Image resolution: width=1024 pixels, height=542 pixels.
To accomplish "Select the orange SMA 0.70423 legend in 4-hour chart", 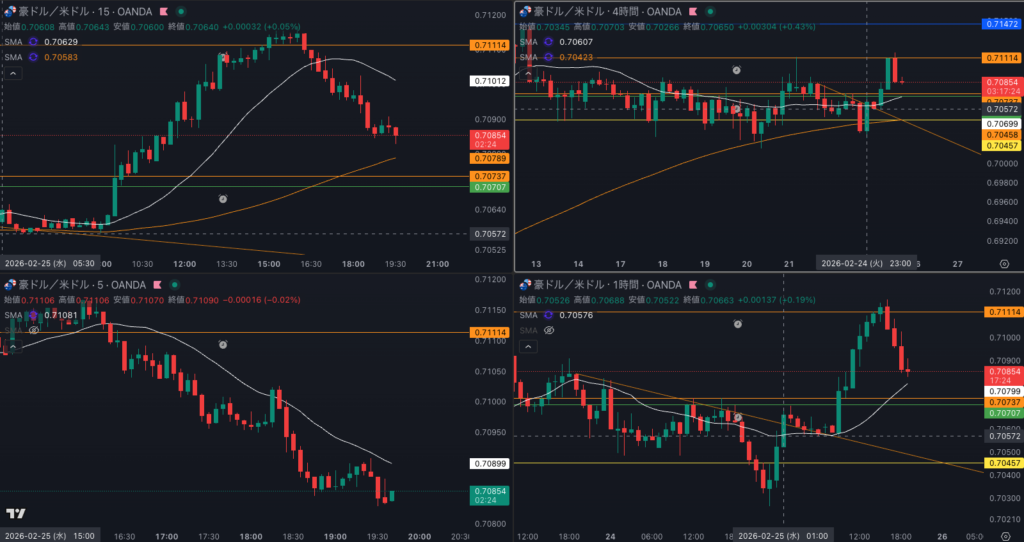I will (578, 57).
